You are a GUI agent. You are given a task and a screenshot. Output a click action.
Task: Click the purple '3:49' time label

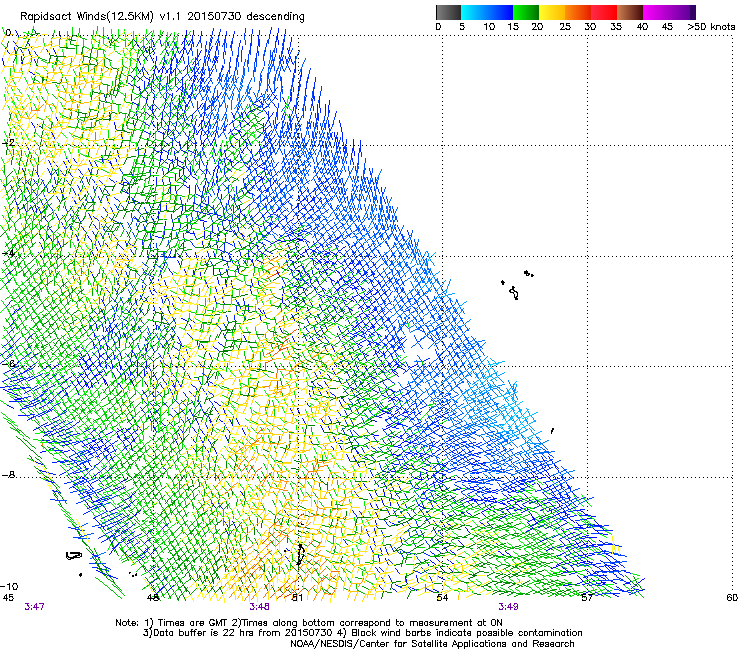coord(508,607)
